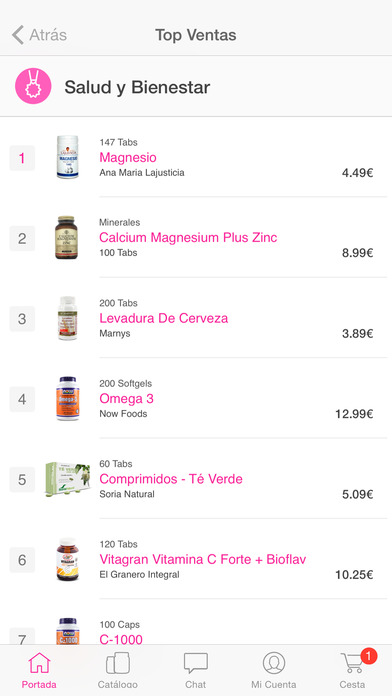Open the Cesta shopping cart icon
This screenshot has width=392, height=696.
pos(352,664)
